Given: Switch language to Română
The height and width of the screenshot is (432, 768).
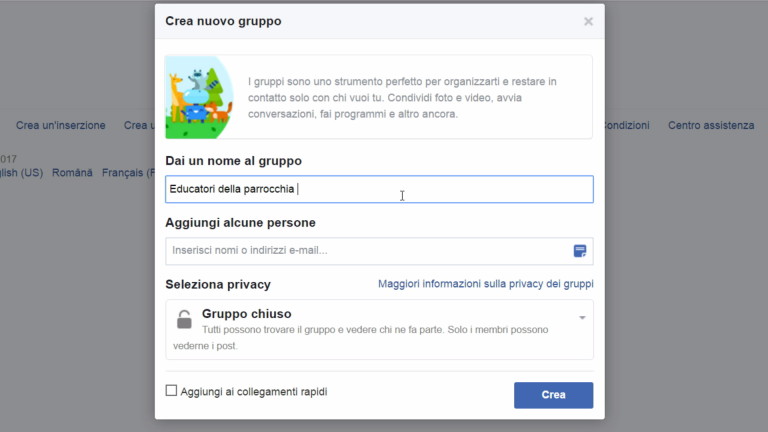Looking at the screenshot, I should click(x=72, y=173).
